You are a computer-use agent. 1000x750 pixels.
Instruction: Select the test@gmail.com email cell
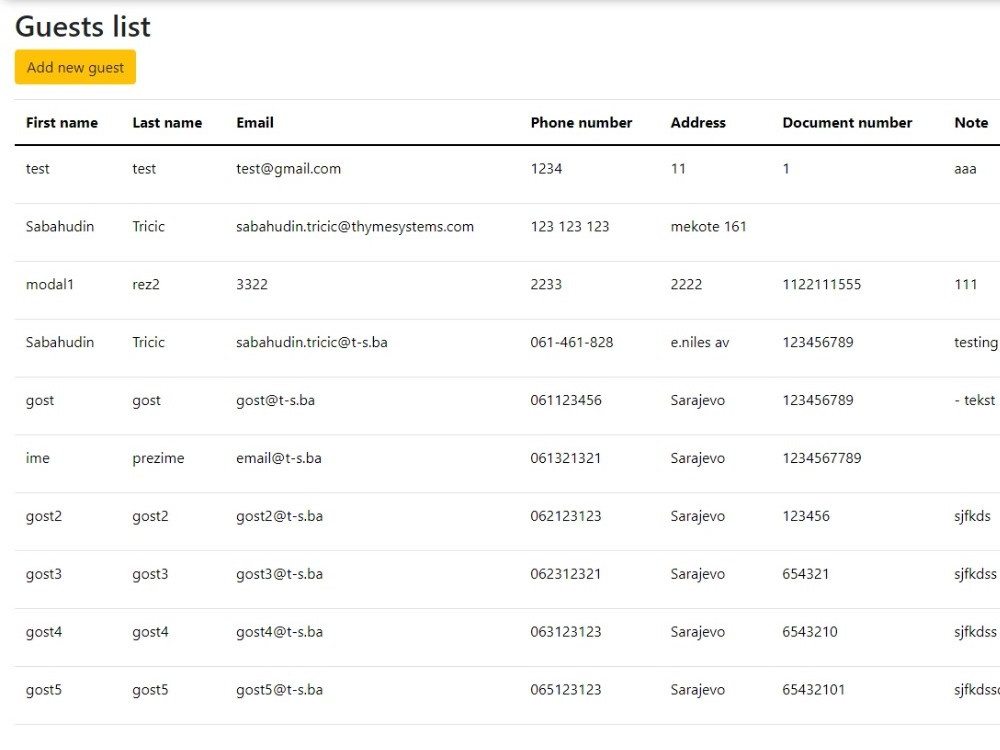[x=288, y=169]
